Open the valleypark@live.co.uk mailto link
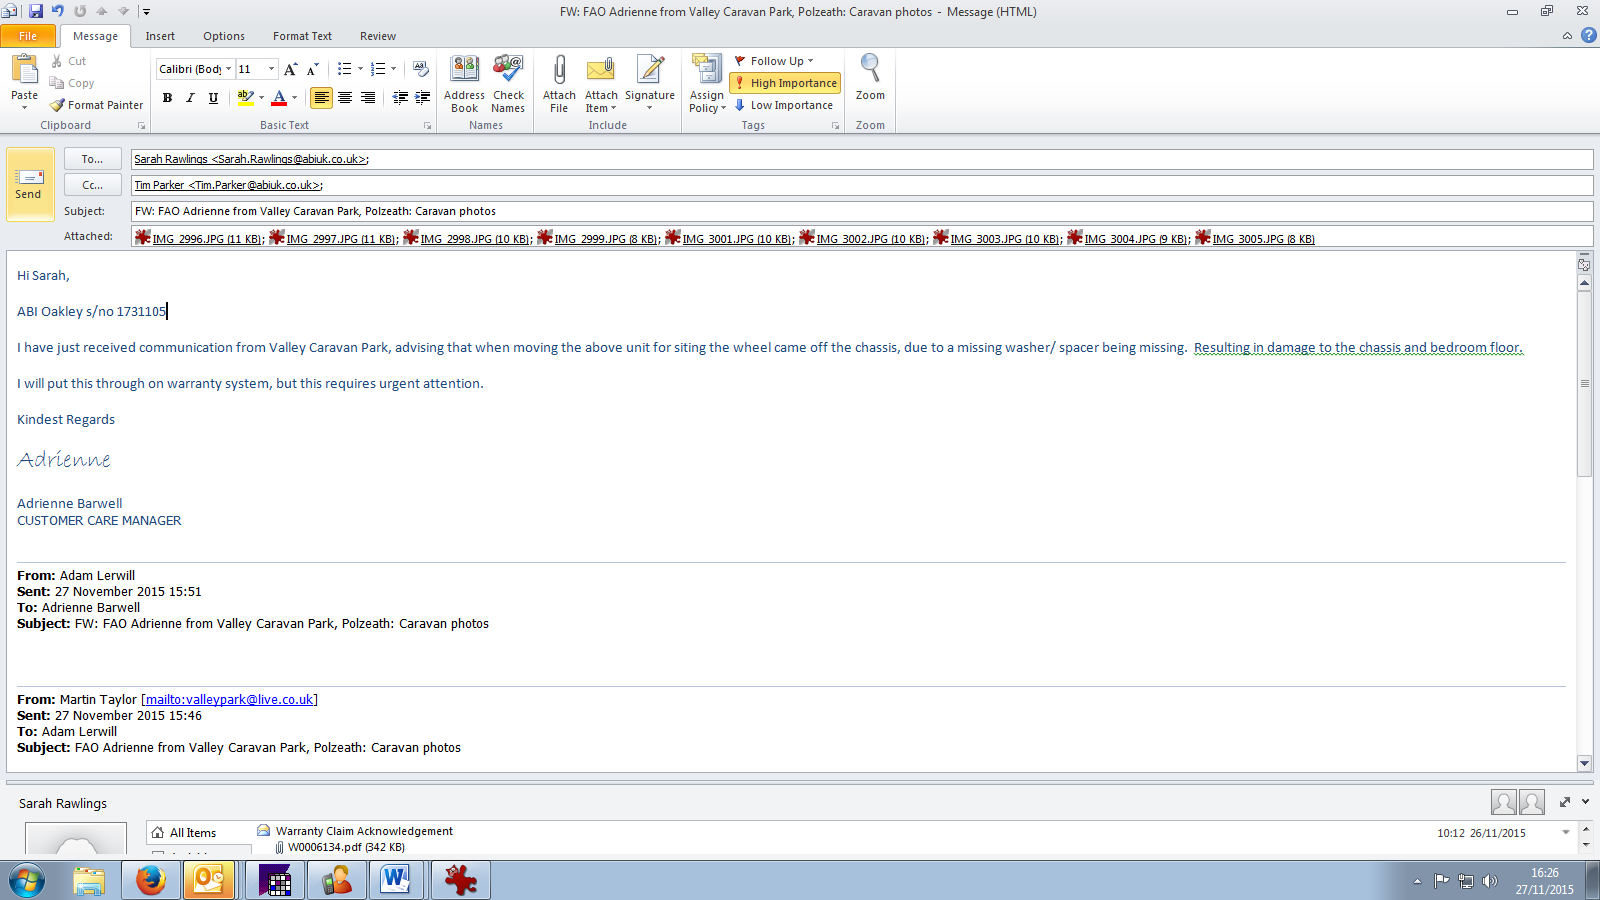This screenshot has height=900, width=1600. [x=229, y=700]
